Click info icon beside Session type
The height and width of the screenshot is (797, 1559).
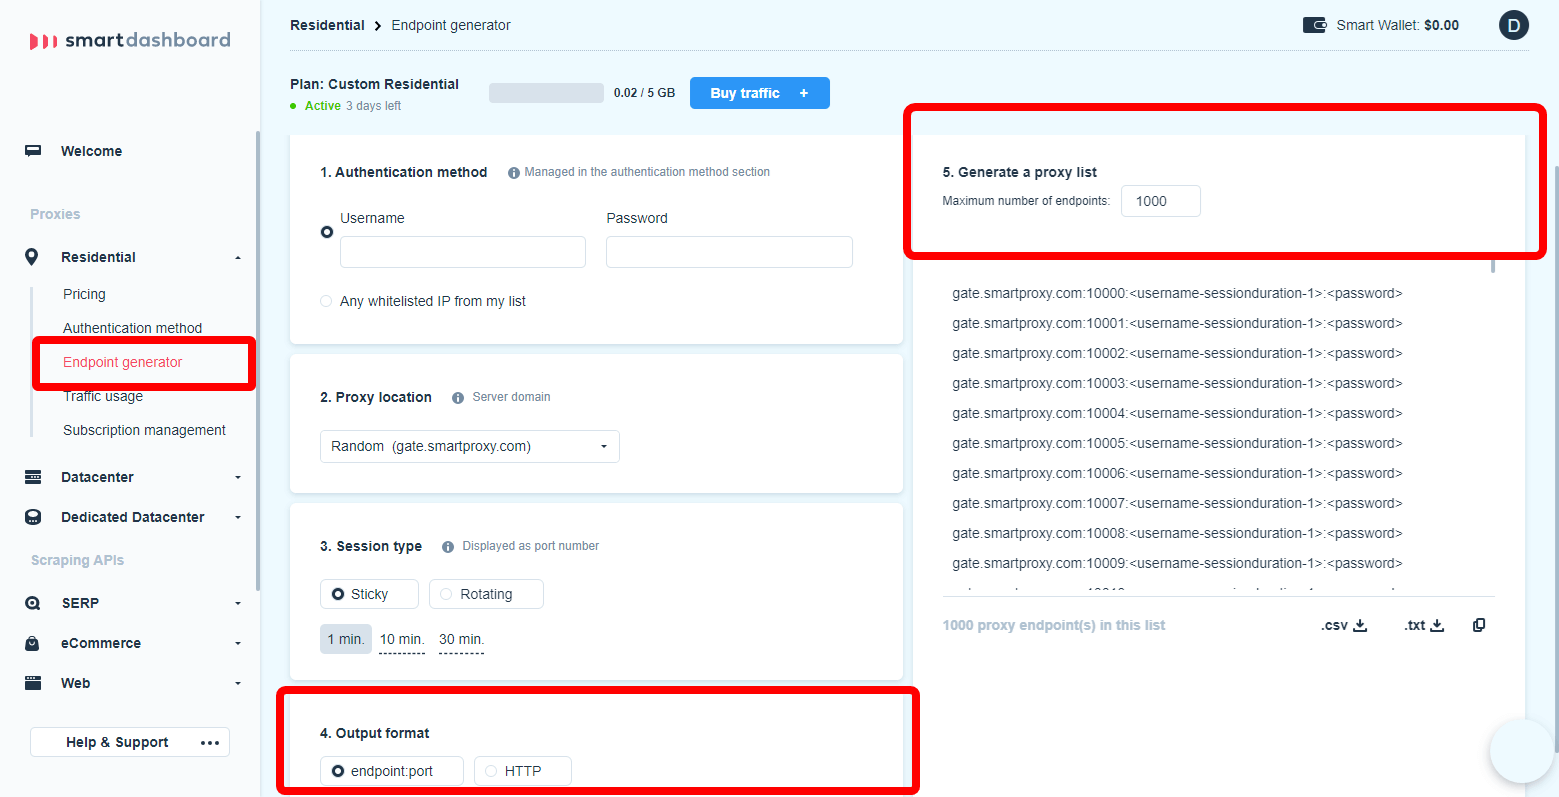click(x=448, y=547)
